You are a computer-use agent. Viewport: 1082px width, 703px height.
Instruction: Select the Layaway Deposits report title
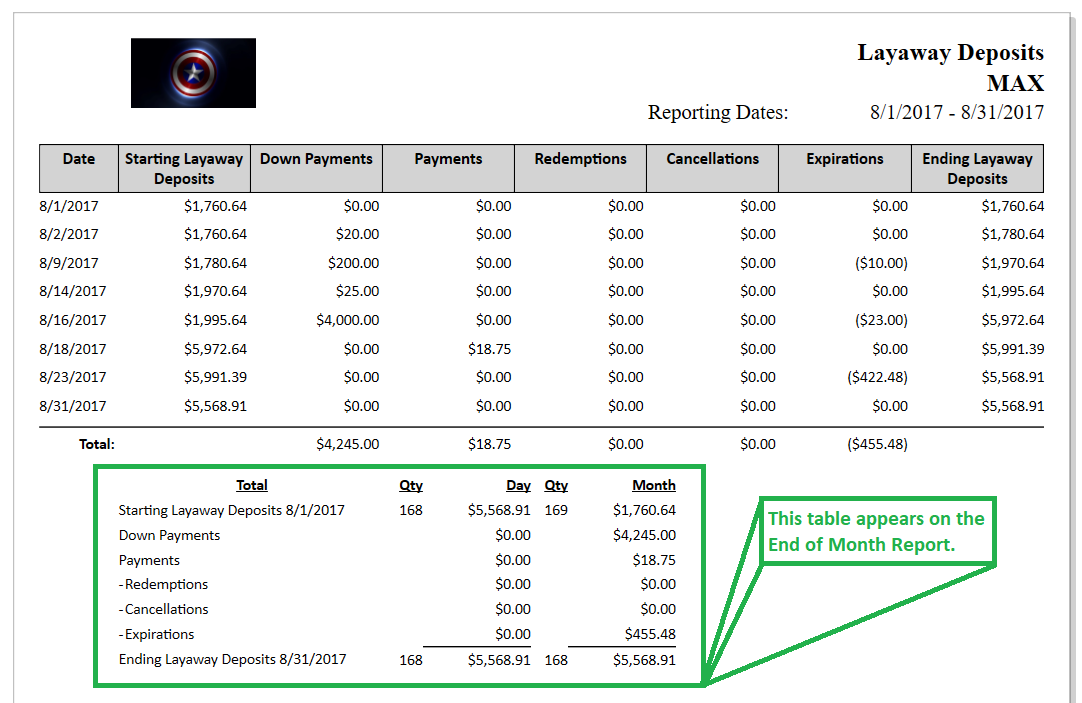pyautogui.click(x=950, y=52)
